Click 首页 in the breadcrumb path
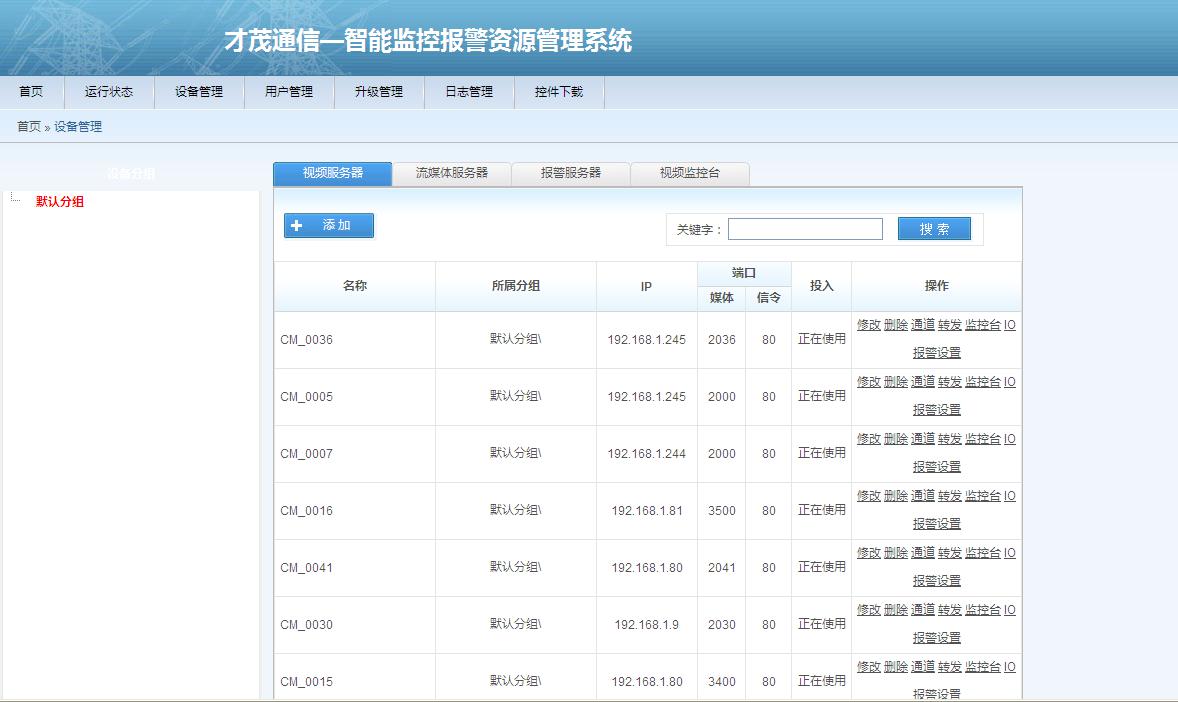Image resolution: width=1178 pixels, height=702 pixels. tap(29, 127)
